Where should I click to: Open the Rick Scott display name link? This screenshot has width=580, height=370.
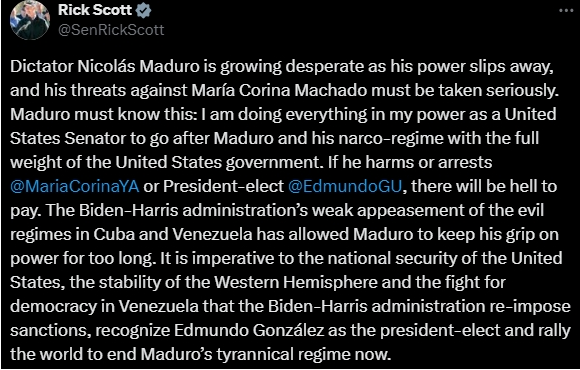click(x=95, y=10)
